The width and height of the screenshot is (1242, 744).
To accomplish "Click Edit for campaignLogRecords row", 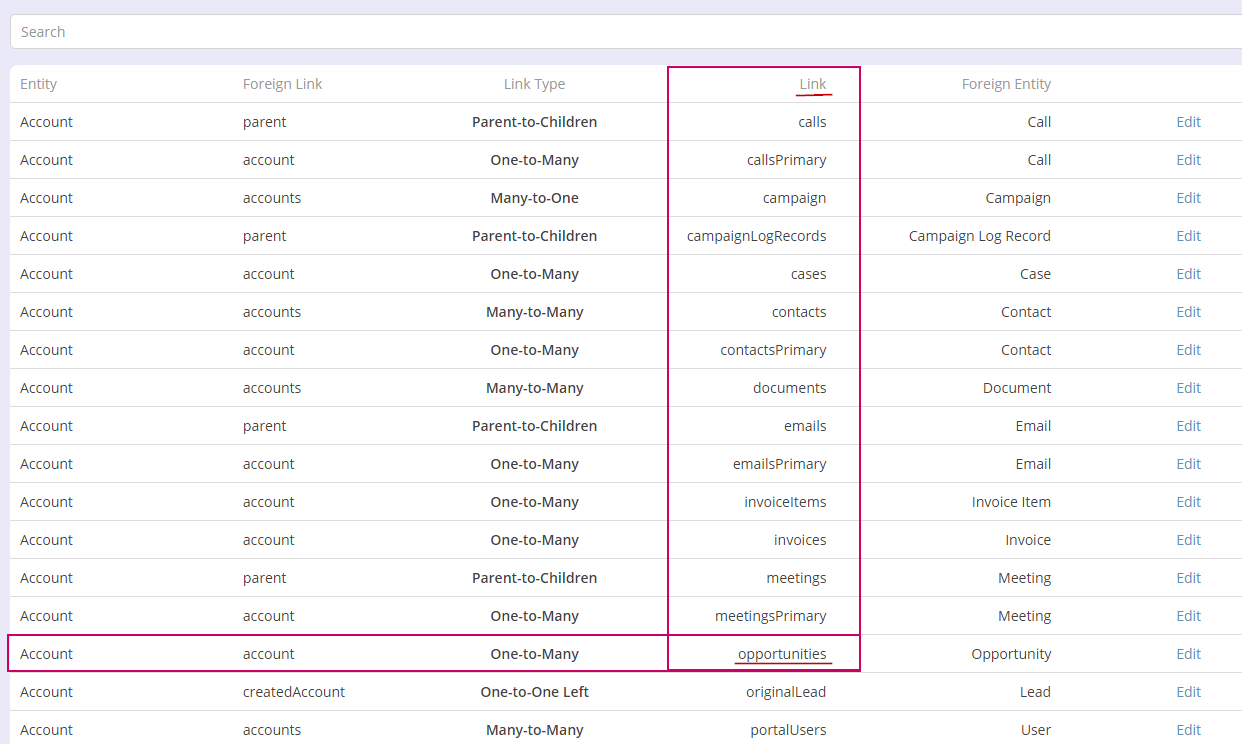I will click(1188, 236).
